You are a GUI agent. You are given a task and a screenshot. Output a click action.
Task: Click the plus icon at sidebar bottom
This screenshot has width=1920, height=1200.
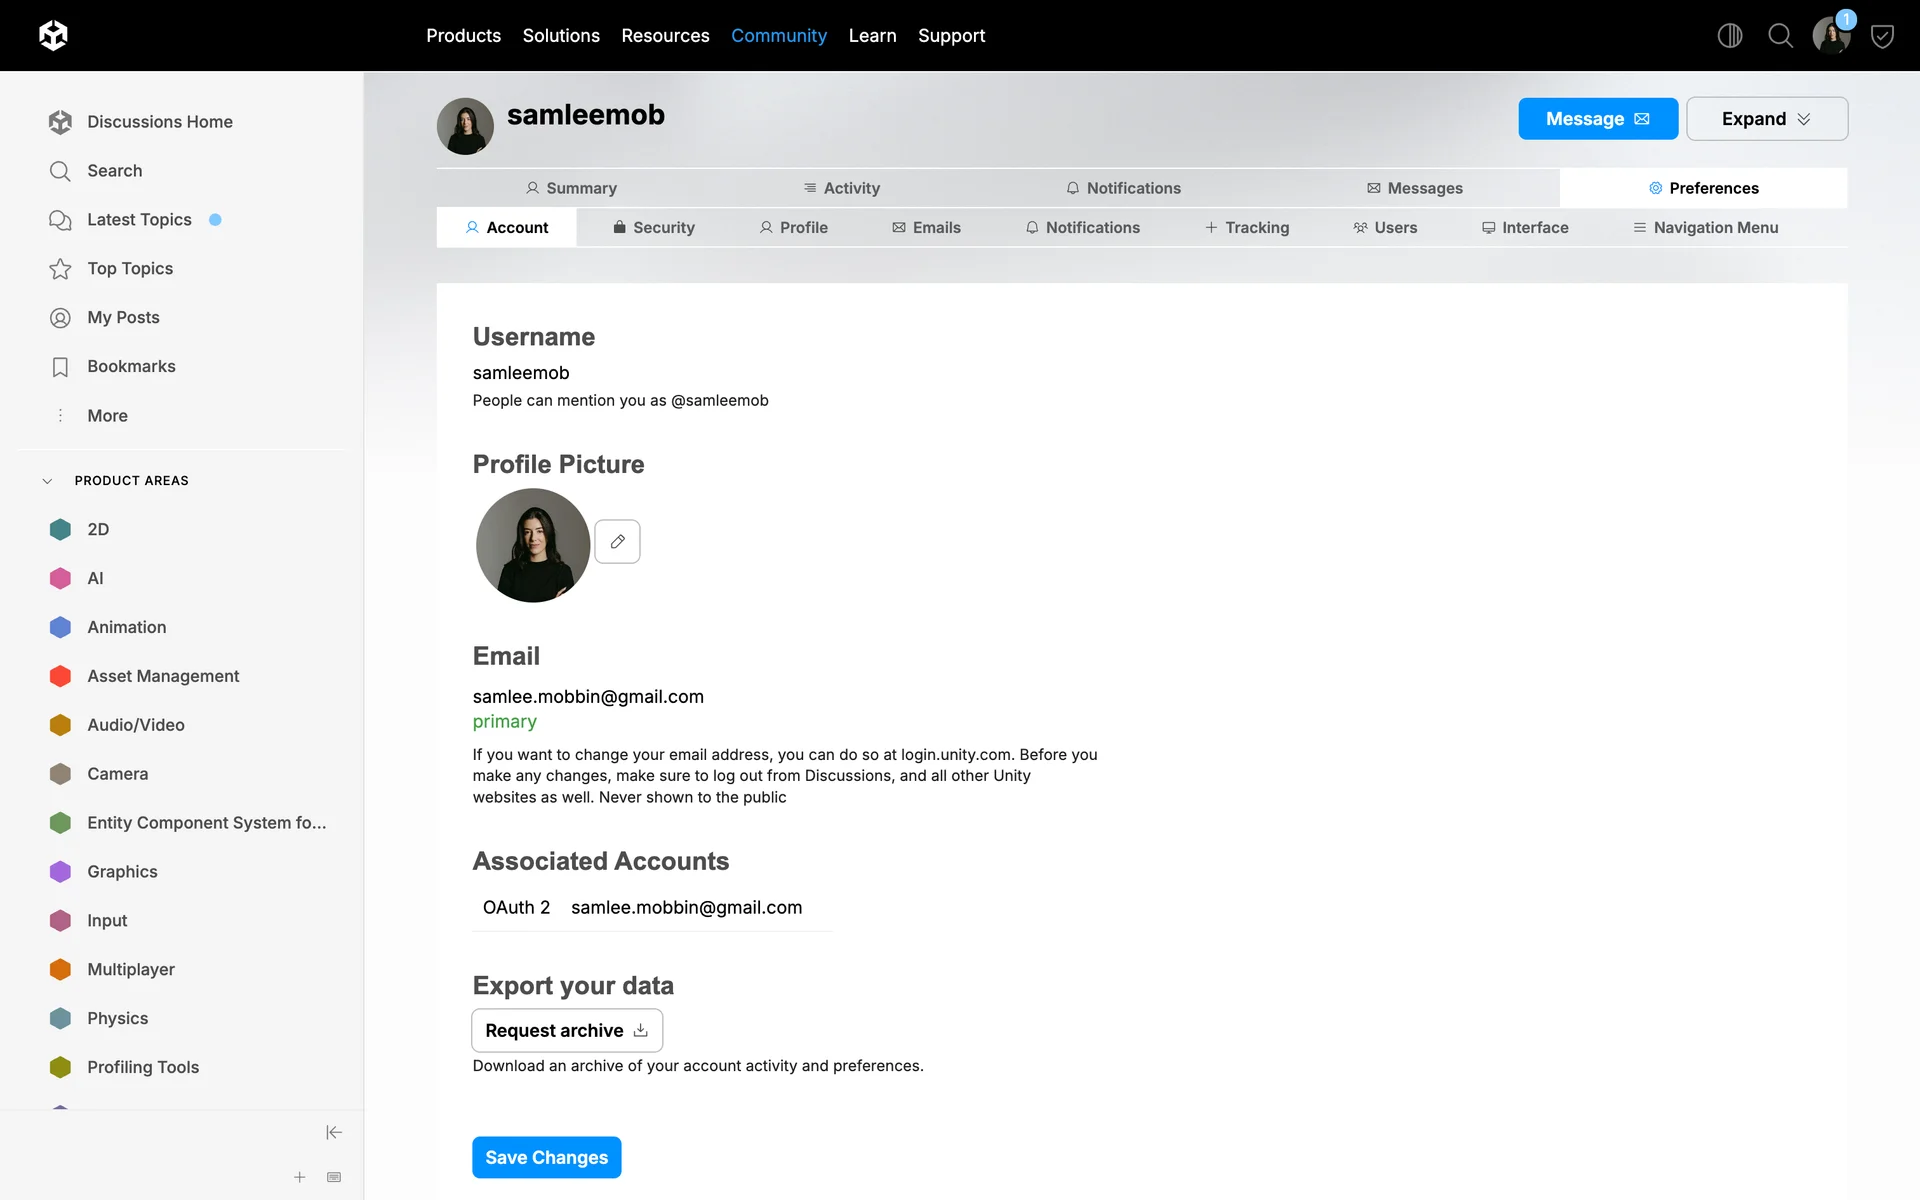pos(299,1177)
